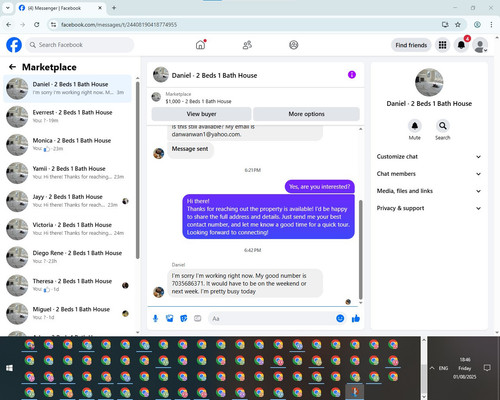Click More options button

(306, 114)
